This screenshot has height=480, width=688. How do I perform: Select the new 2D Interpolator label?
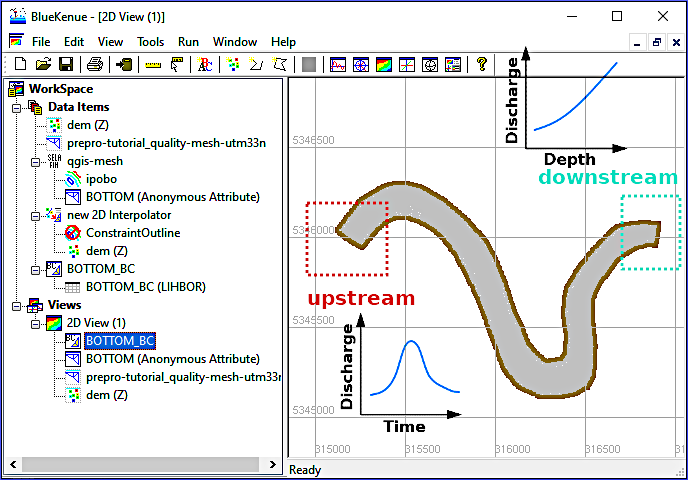pos(119,215)
